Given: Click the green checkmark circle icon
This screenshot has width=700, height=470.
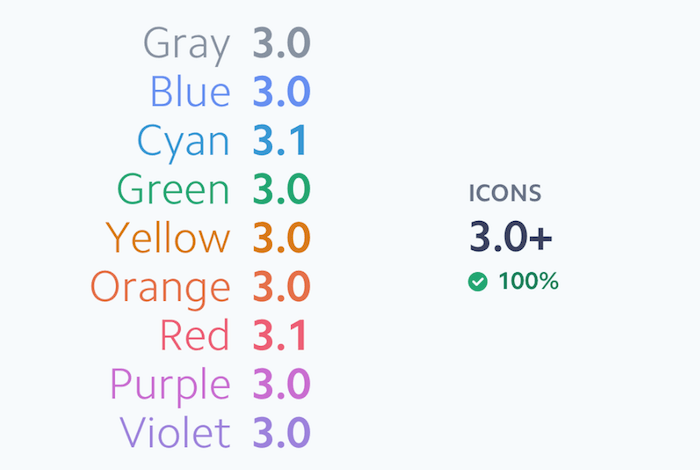Looking at the screenshot, I should [478, 282].
